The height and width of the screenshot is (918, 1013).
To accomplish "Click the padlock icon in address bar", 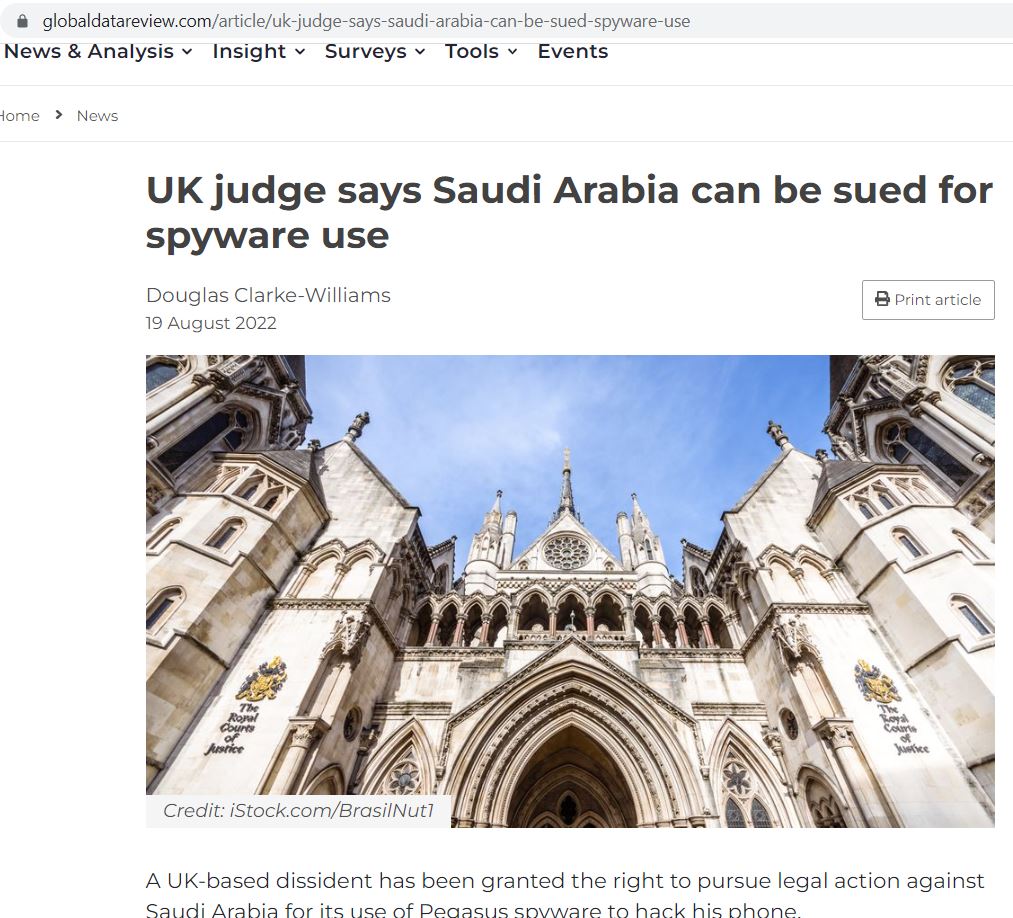I will [x=23, y=21].
